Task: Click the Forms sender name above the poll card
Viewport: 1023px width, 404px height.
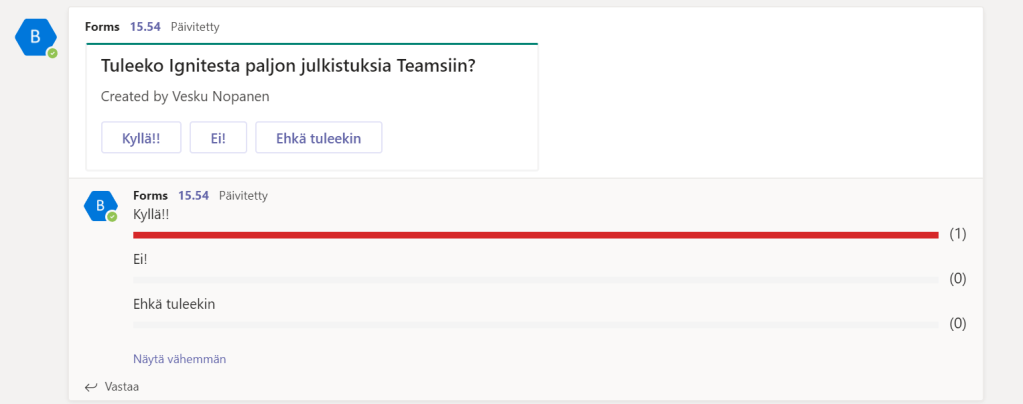Action: pyautogui.click(x=102, y=27)
